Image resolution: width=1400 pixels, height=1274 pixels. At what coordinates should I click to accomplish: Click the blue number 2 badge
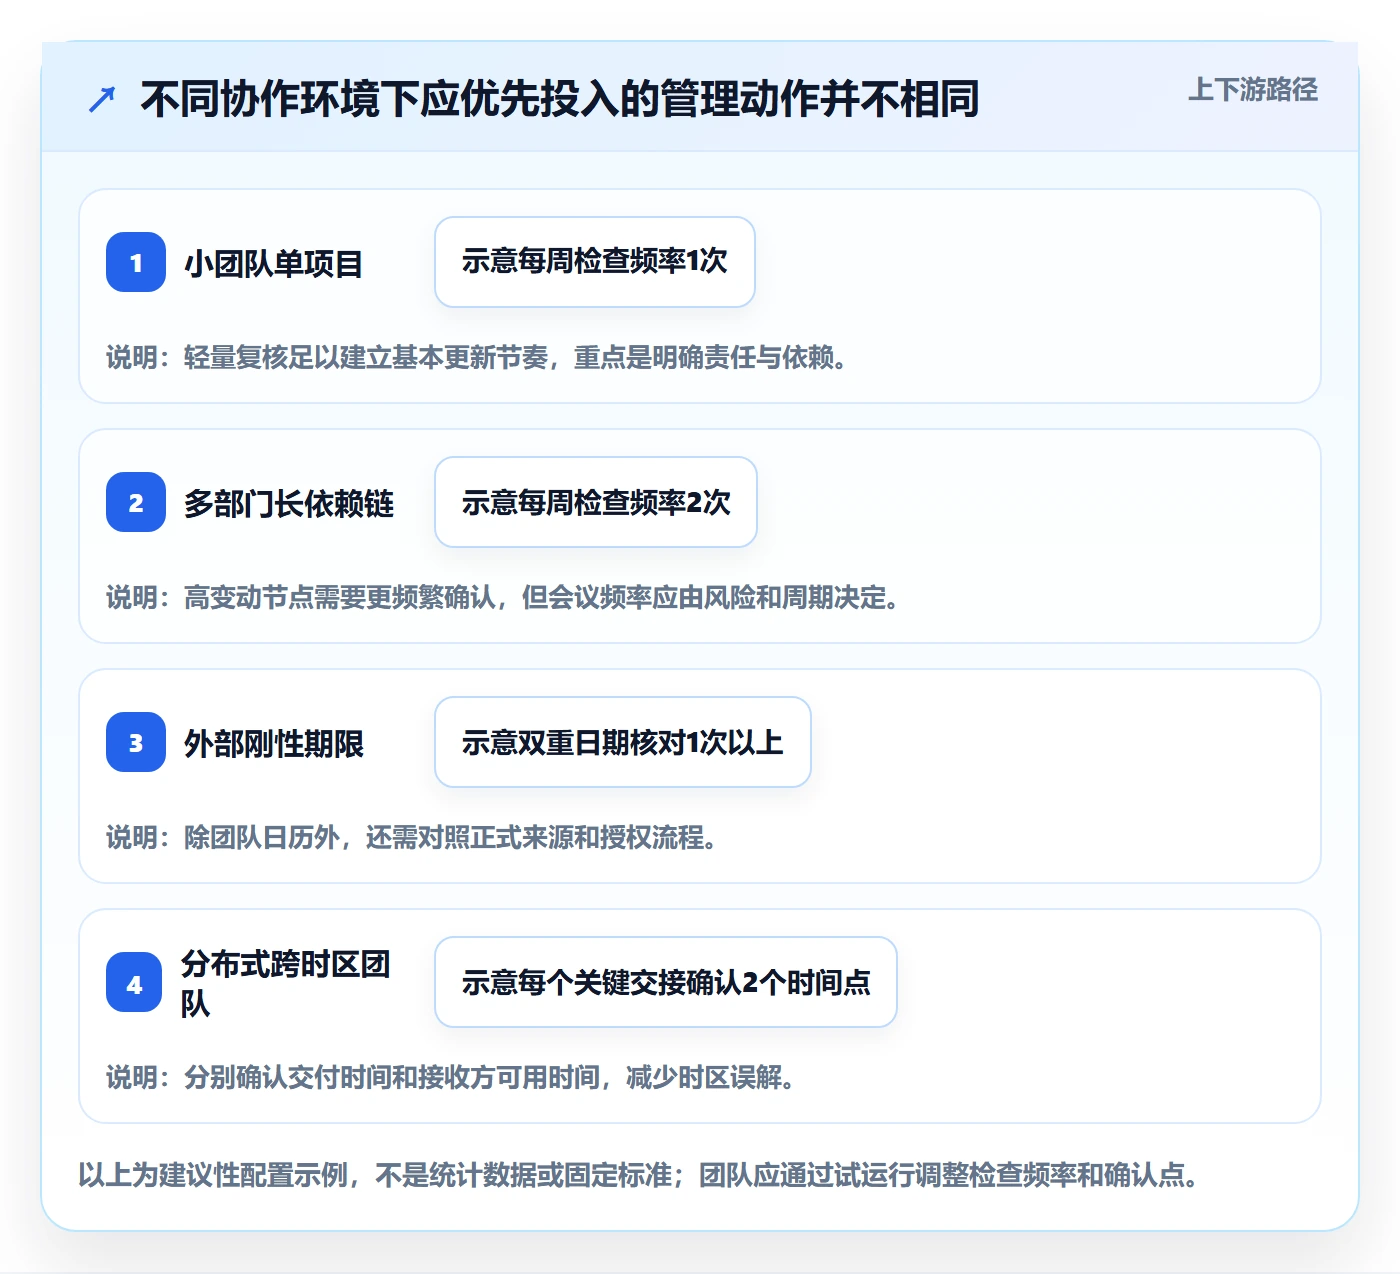coord(136,502)
